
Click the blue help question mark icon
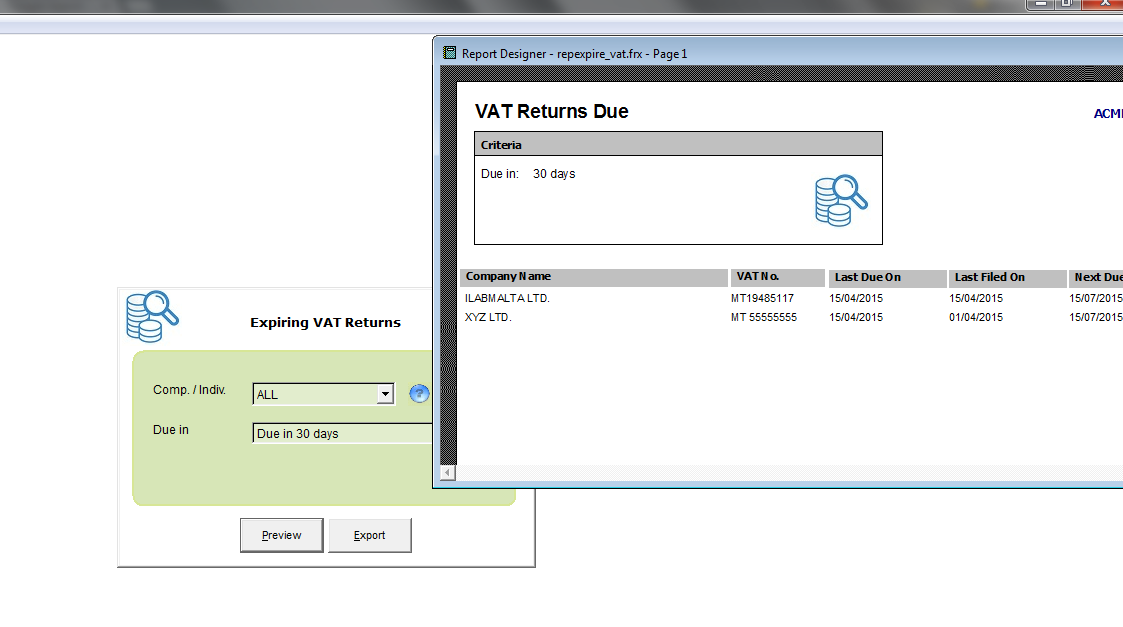click(419, 394)
